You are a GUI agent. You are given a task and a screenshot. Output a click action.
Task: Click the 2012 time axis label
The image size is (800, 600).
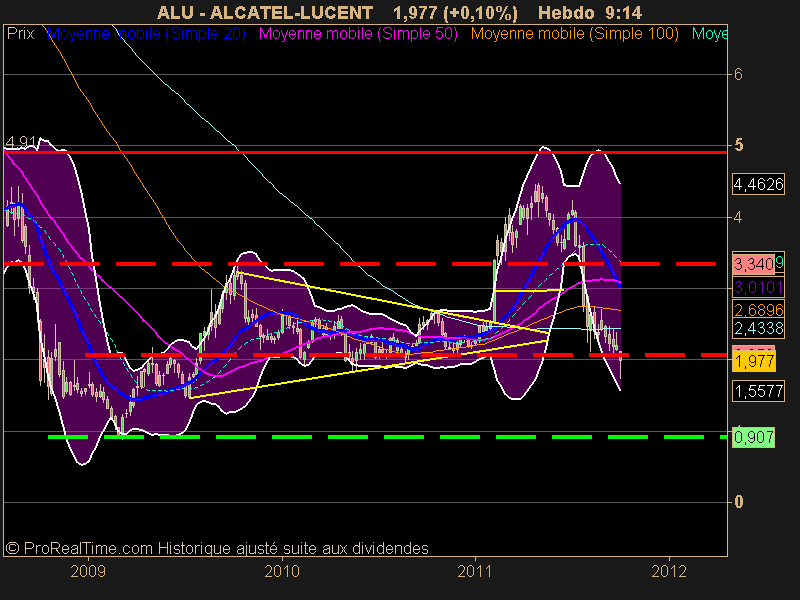click(x=669, y=571)
